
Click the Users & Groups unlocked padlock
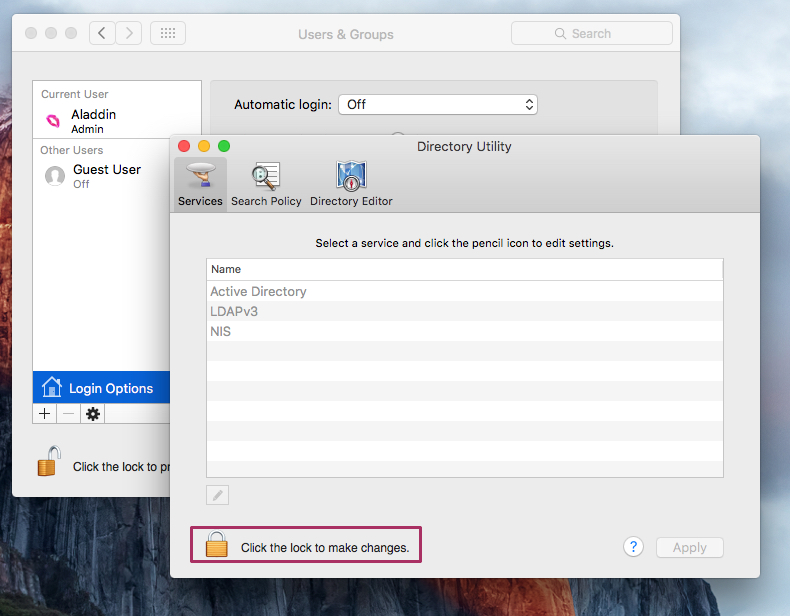pyautogui.click(x=49, y=461)
